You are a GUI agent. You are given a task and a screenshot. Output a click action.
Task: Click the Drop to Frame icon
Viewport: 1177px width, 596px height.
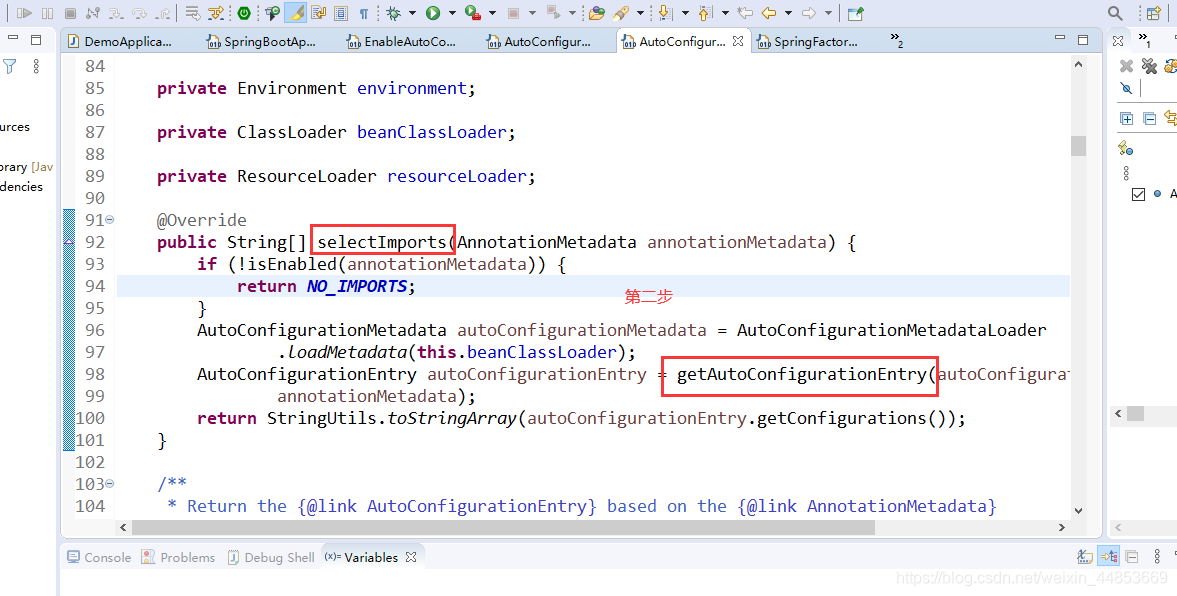pos(193,13)
